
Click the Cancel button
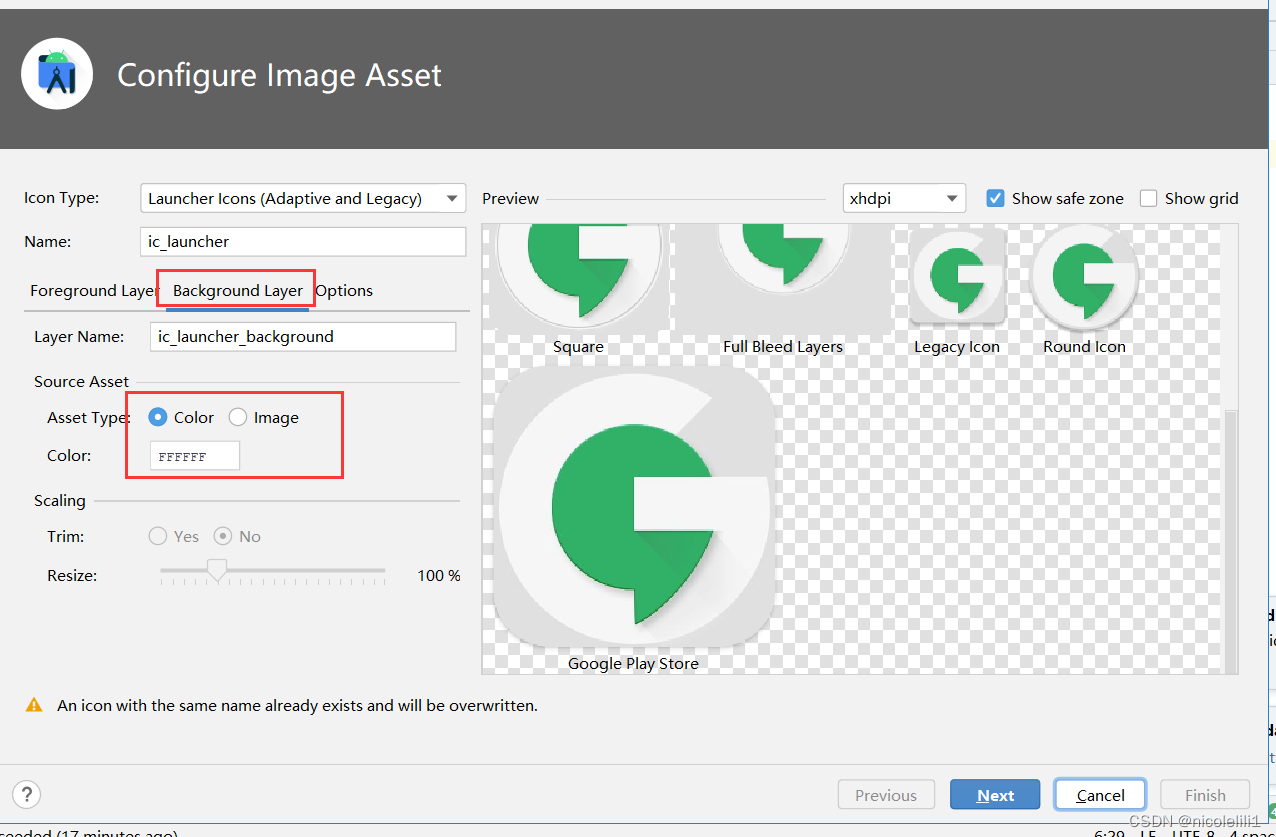coord(1100,795)
